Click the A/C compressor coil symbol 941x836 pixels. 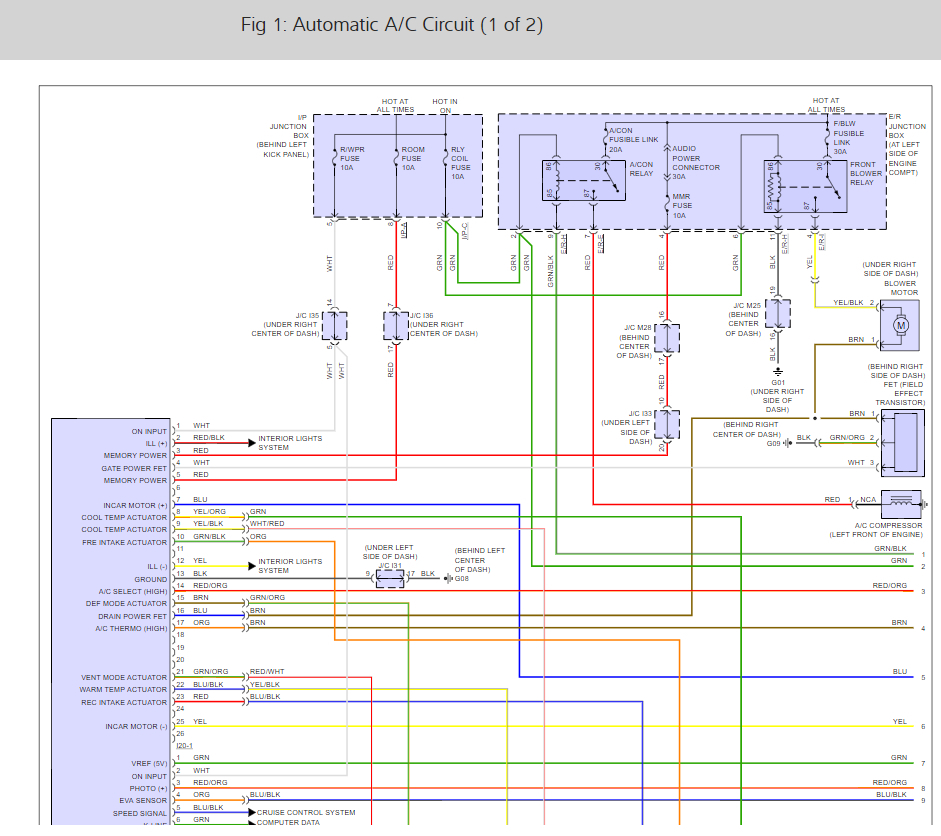coord(901,505)
